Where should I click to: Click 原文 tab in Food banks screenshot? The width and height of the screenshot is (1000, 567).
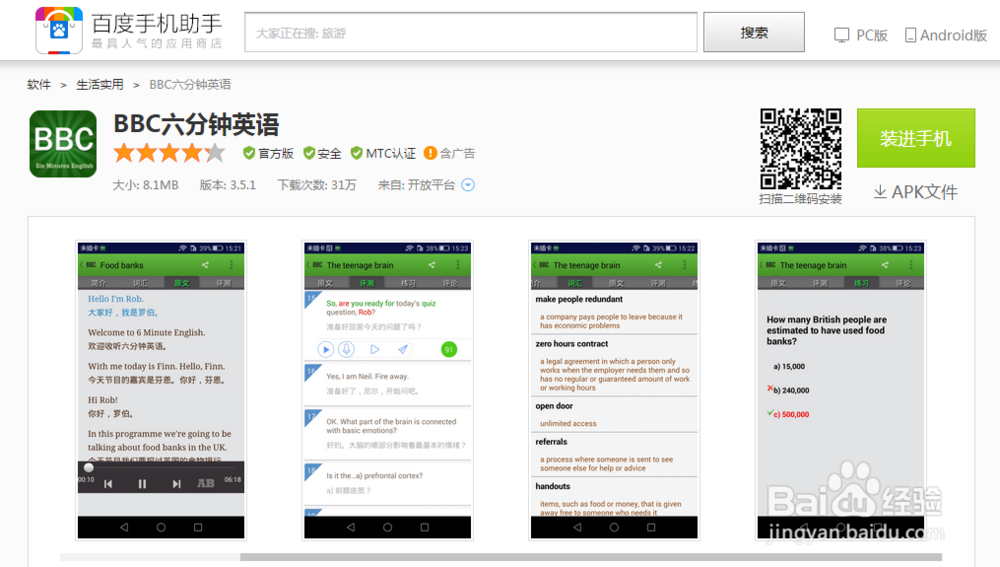point(181,283)
